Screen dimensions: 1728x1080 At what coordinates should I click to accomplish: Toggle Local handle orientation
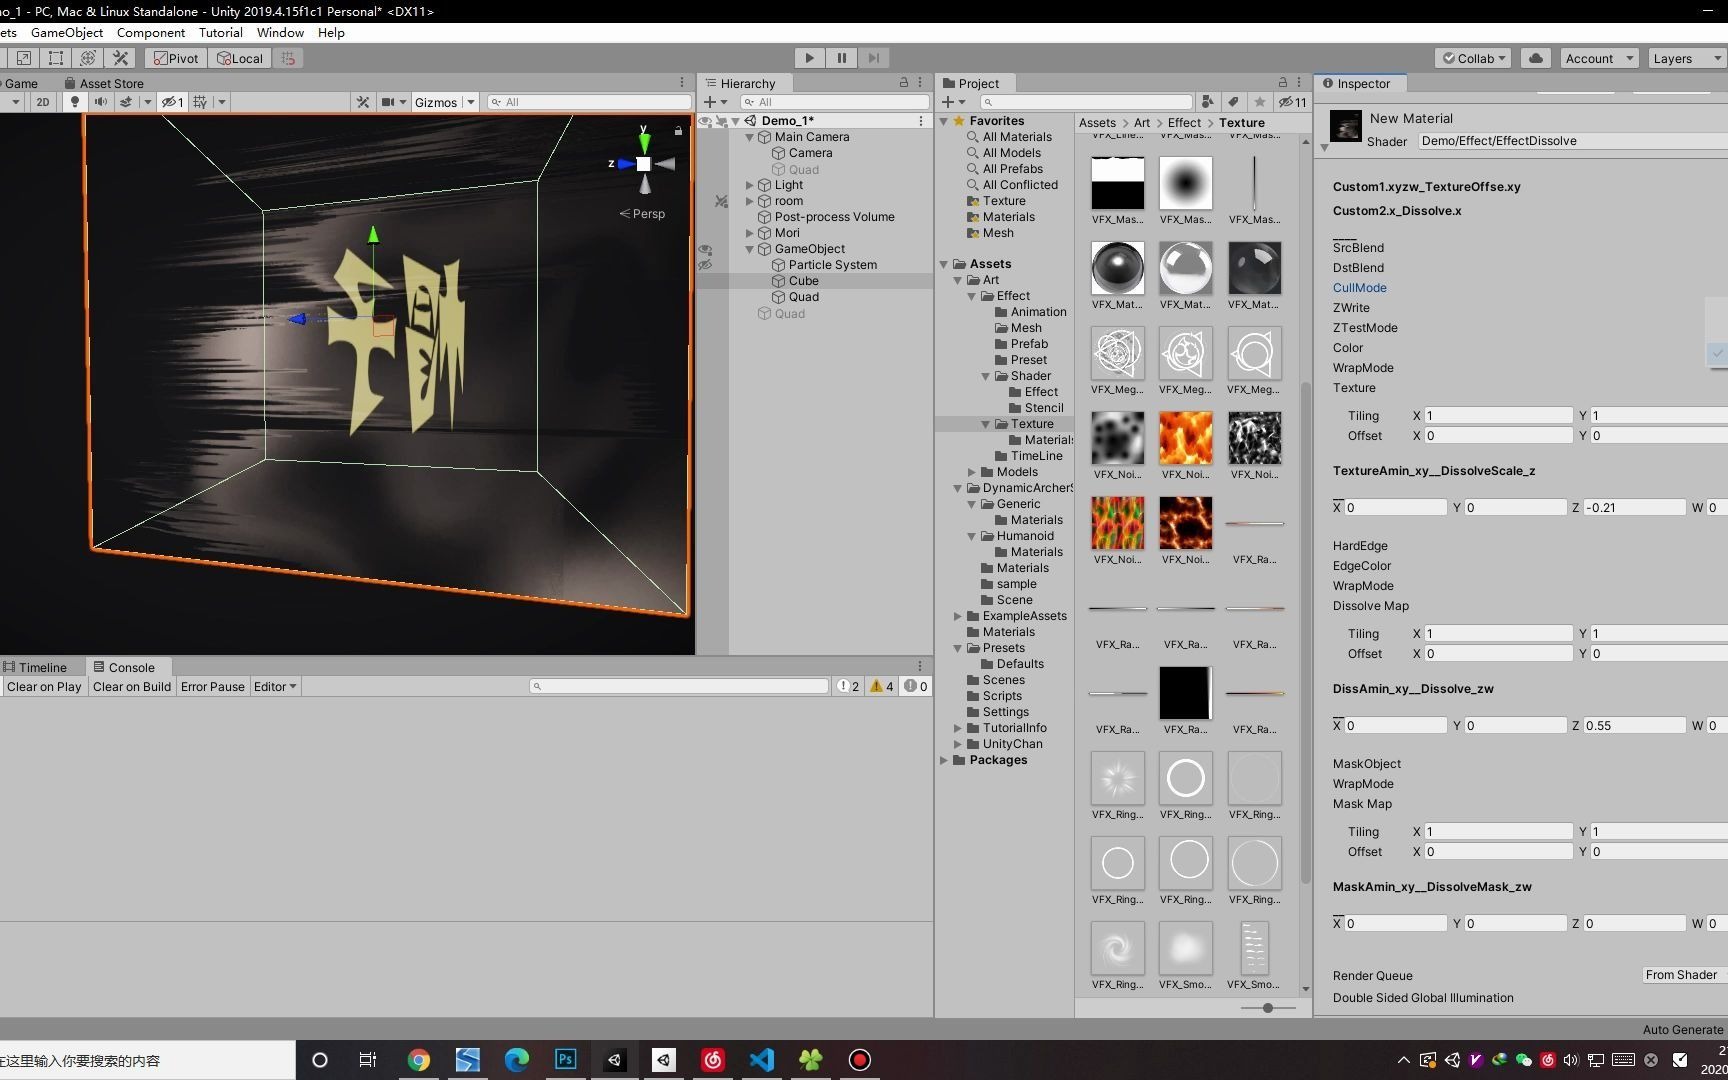pos(240,58)
